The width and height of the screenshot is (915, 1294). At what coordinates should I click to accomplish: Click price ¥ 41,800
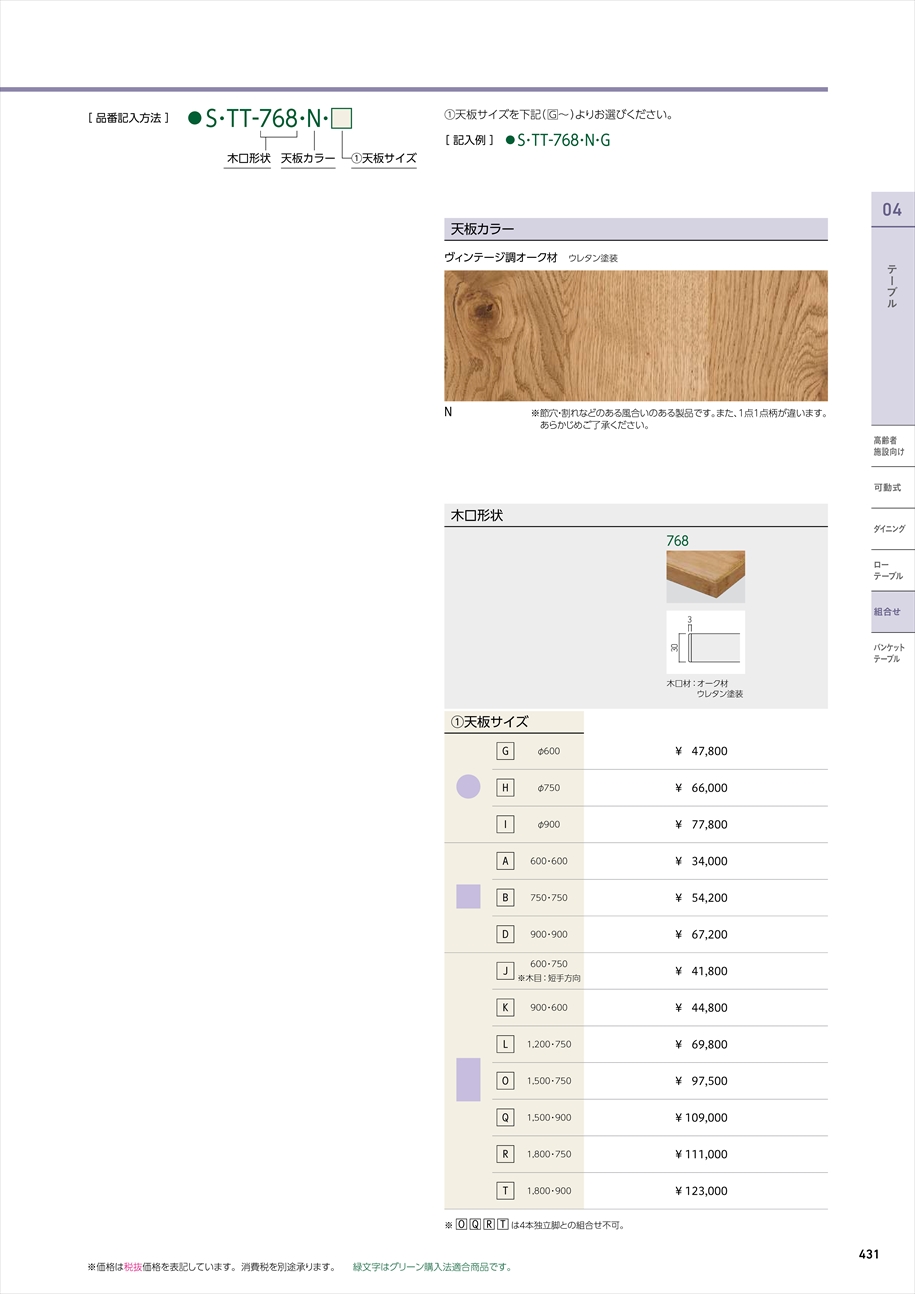tap(701, 971)
